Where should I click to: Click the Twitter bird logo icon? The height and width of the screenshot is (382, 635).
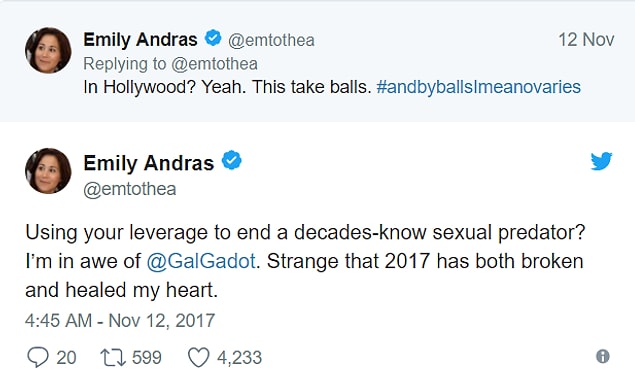point(601,161)
